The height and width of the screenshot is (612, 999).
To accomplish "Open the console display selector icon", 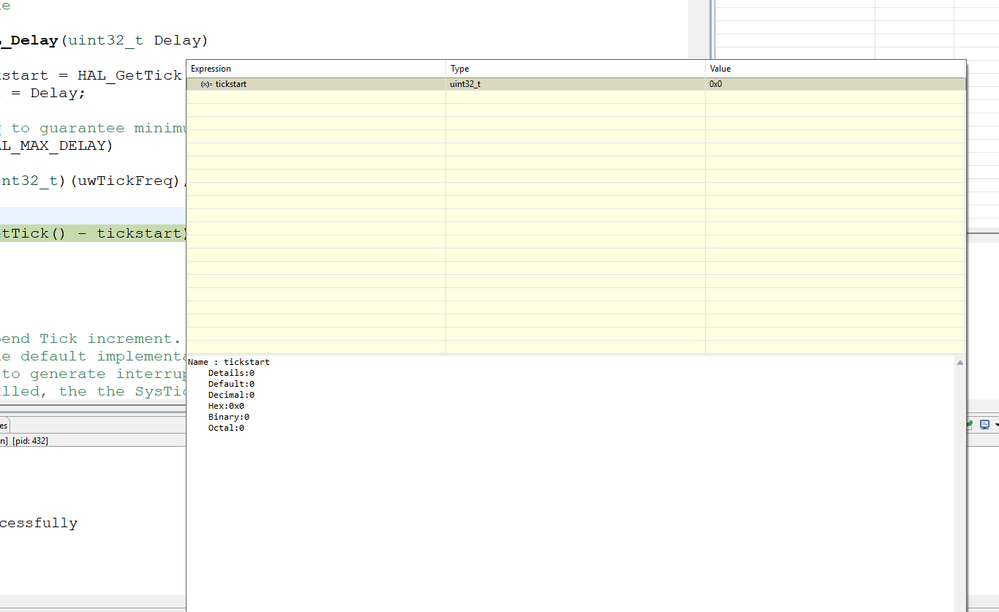I will (x=984, y=425).
